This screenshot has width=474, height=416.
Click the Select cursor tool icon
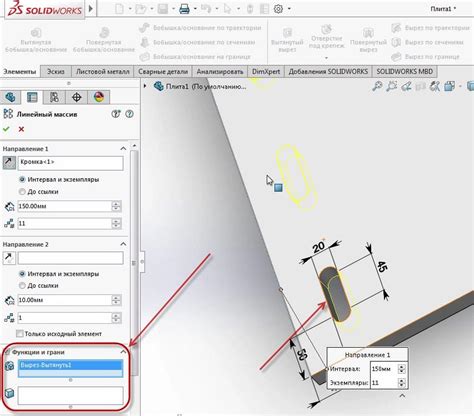tap(228, 9)
